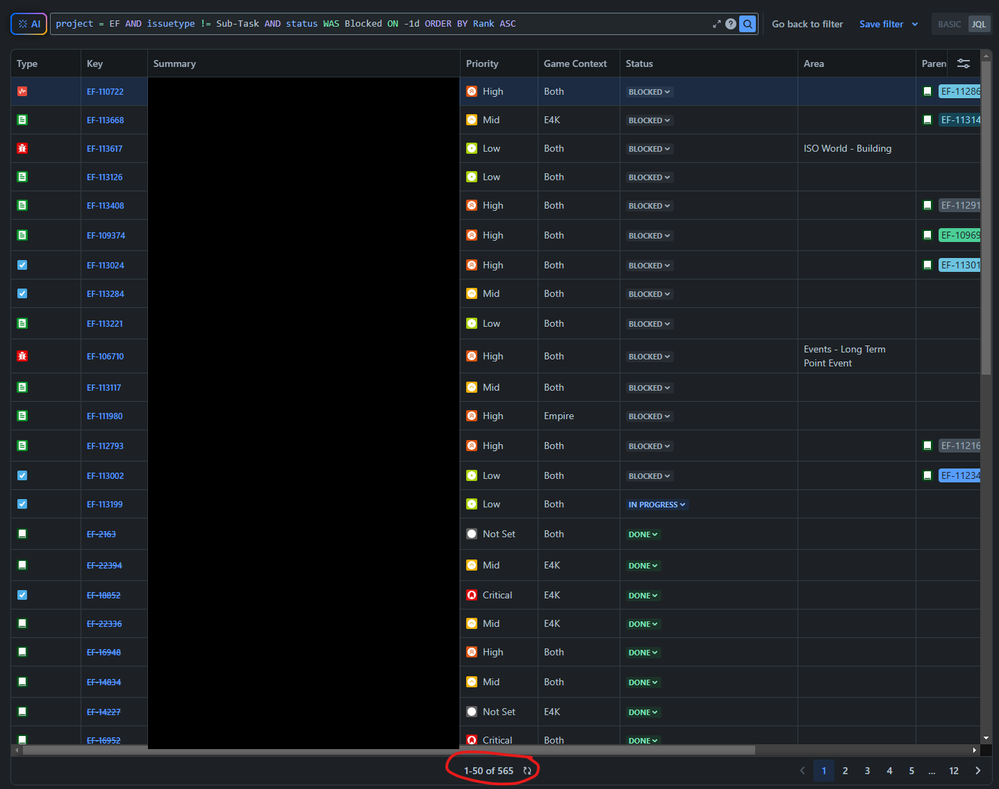
Task: Sort by the Summary column header
Action: click(x=175, y=64)
